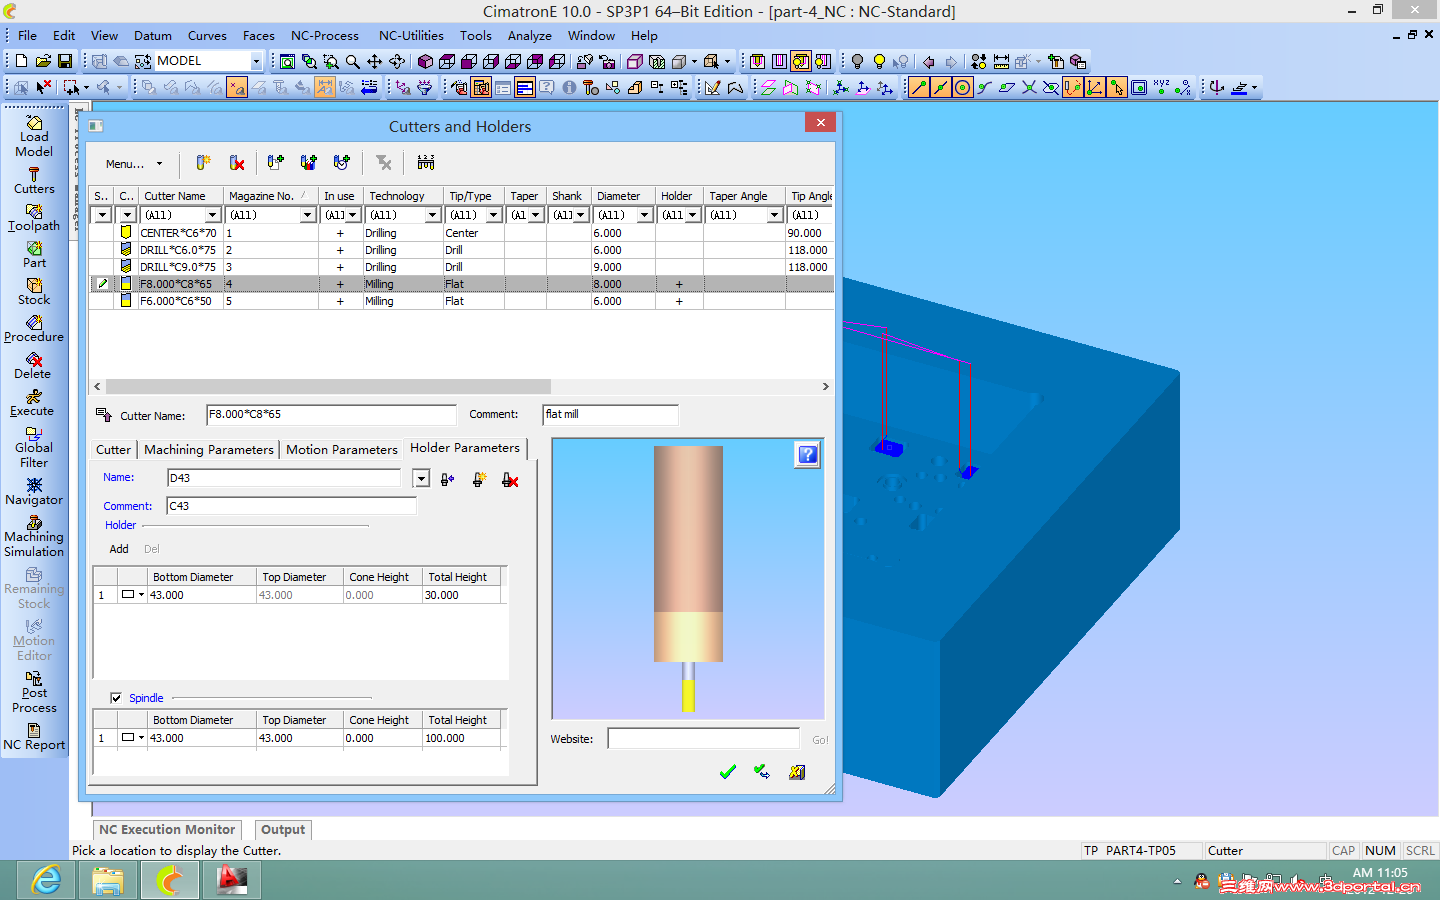Click the spindle Total Height cell 100.000

coord(461,738)
